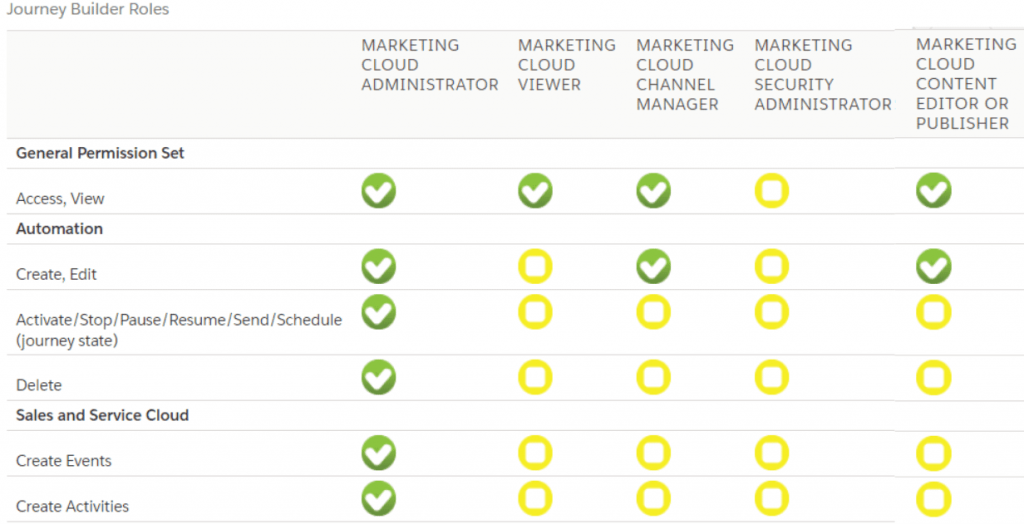1024x524 pixels.
Task: Click Administrator's green check for Delete
Action: coord(379,377)
